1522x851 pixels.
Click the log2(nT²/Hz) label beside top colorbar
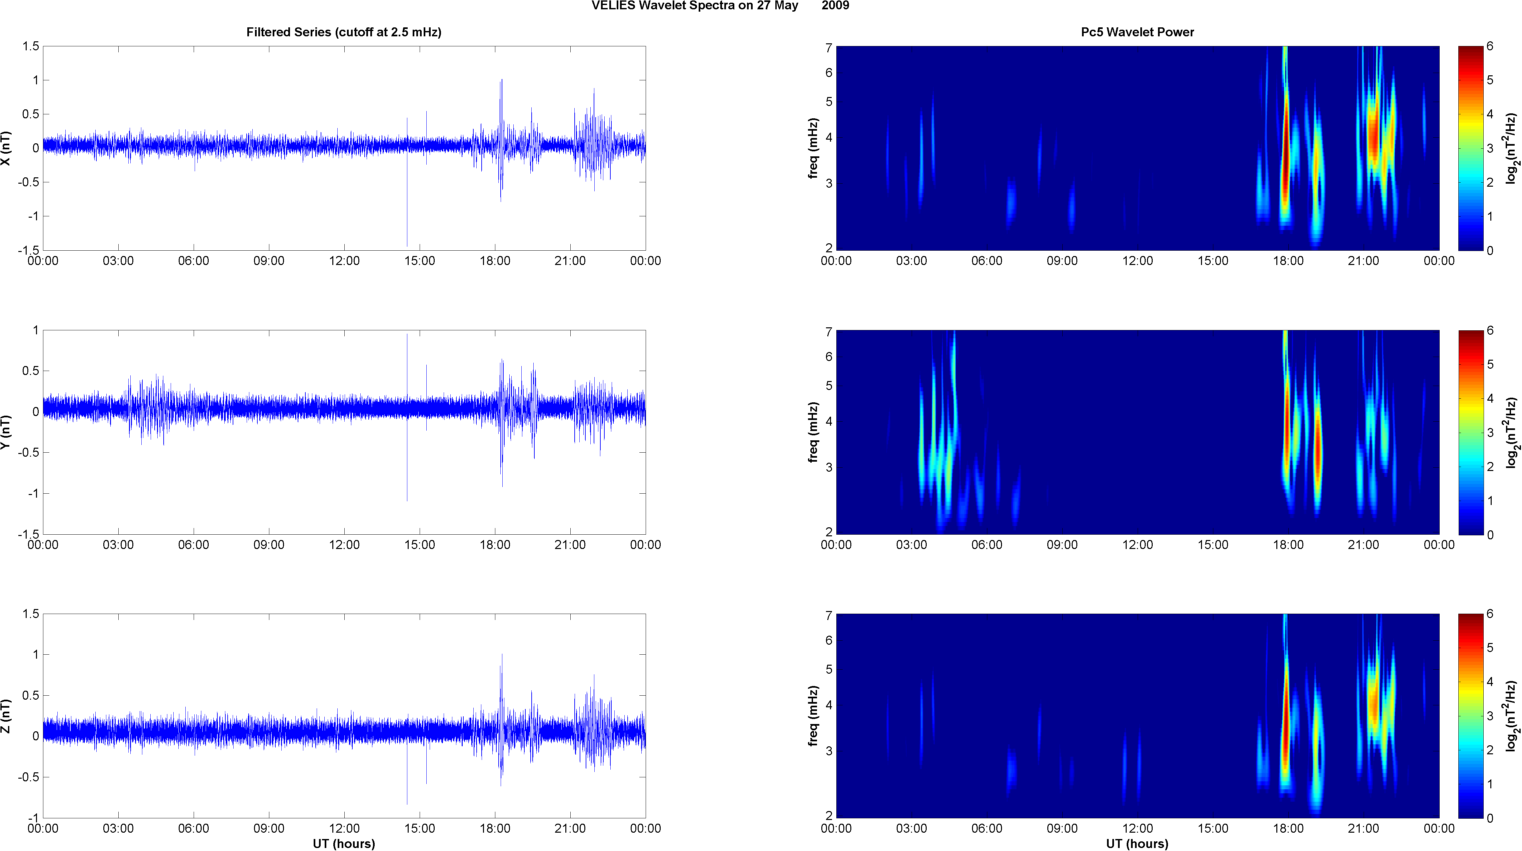[x=1514, y=148]
